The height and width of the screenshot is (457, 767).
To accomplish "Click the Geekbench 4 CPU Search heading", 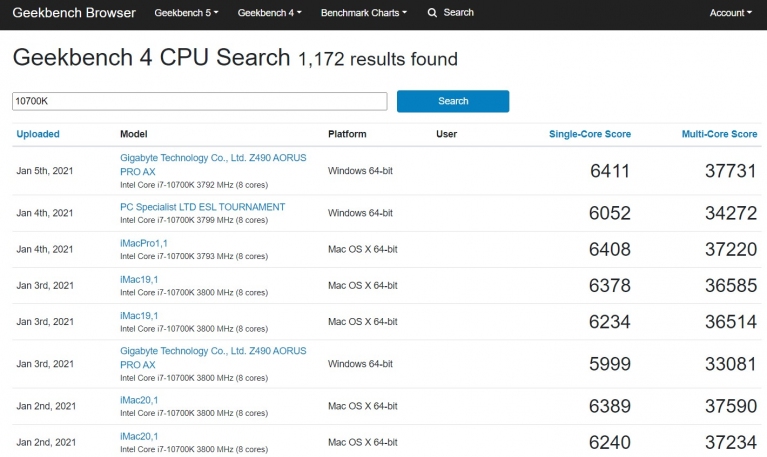I will [x=151, y=58].
